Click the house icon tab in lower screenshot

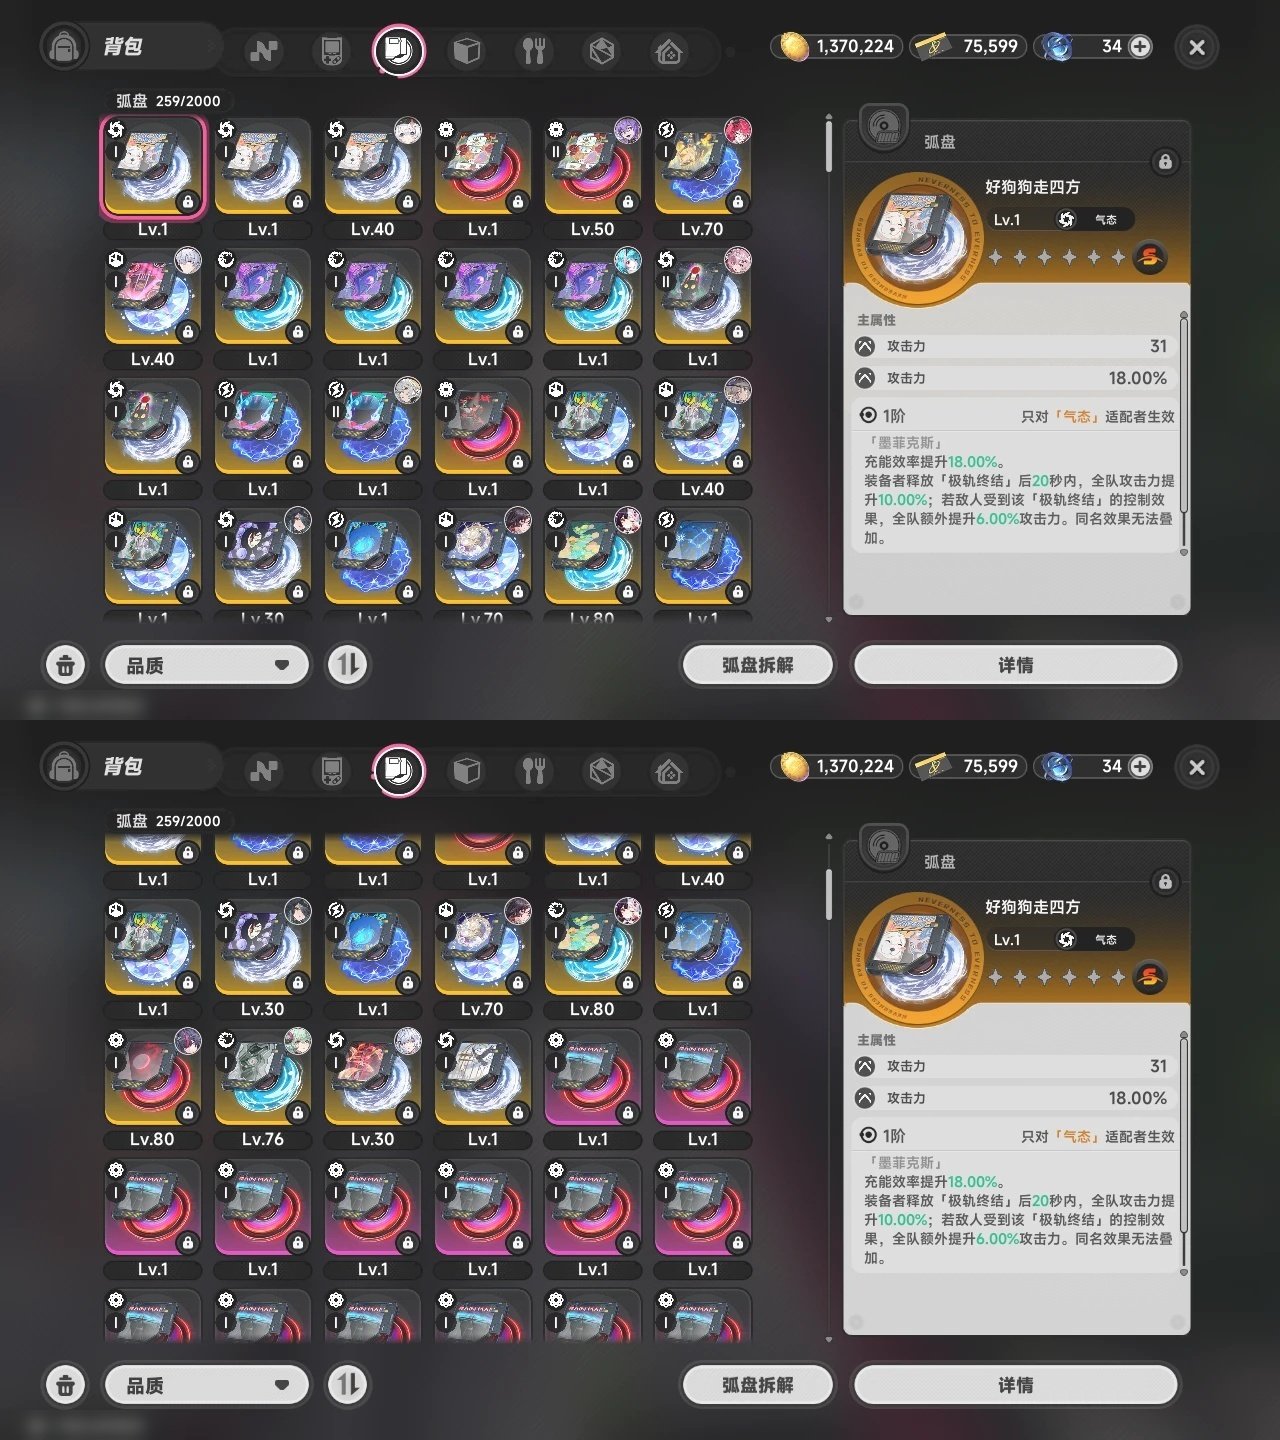coord(669,770)
